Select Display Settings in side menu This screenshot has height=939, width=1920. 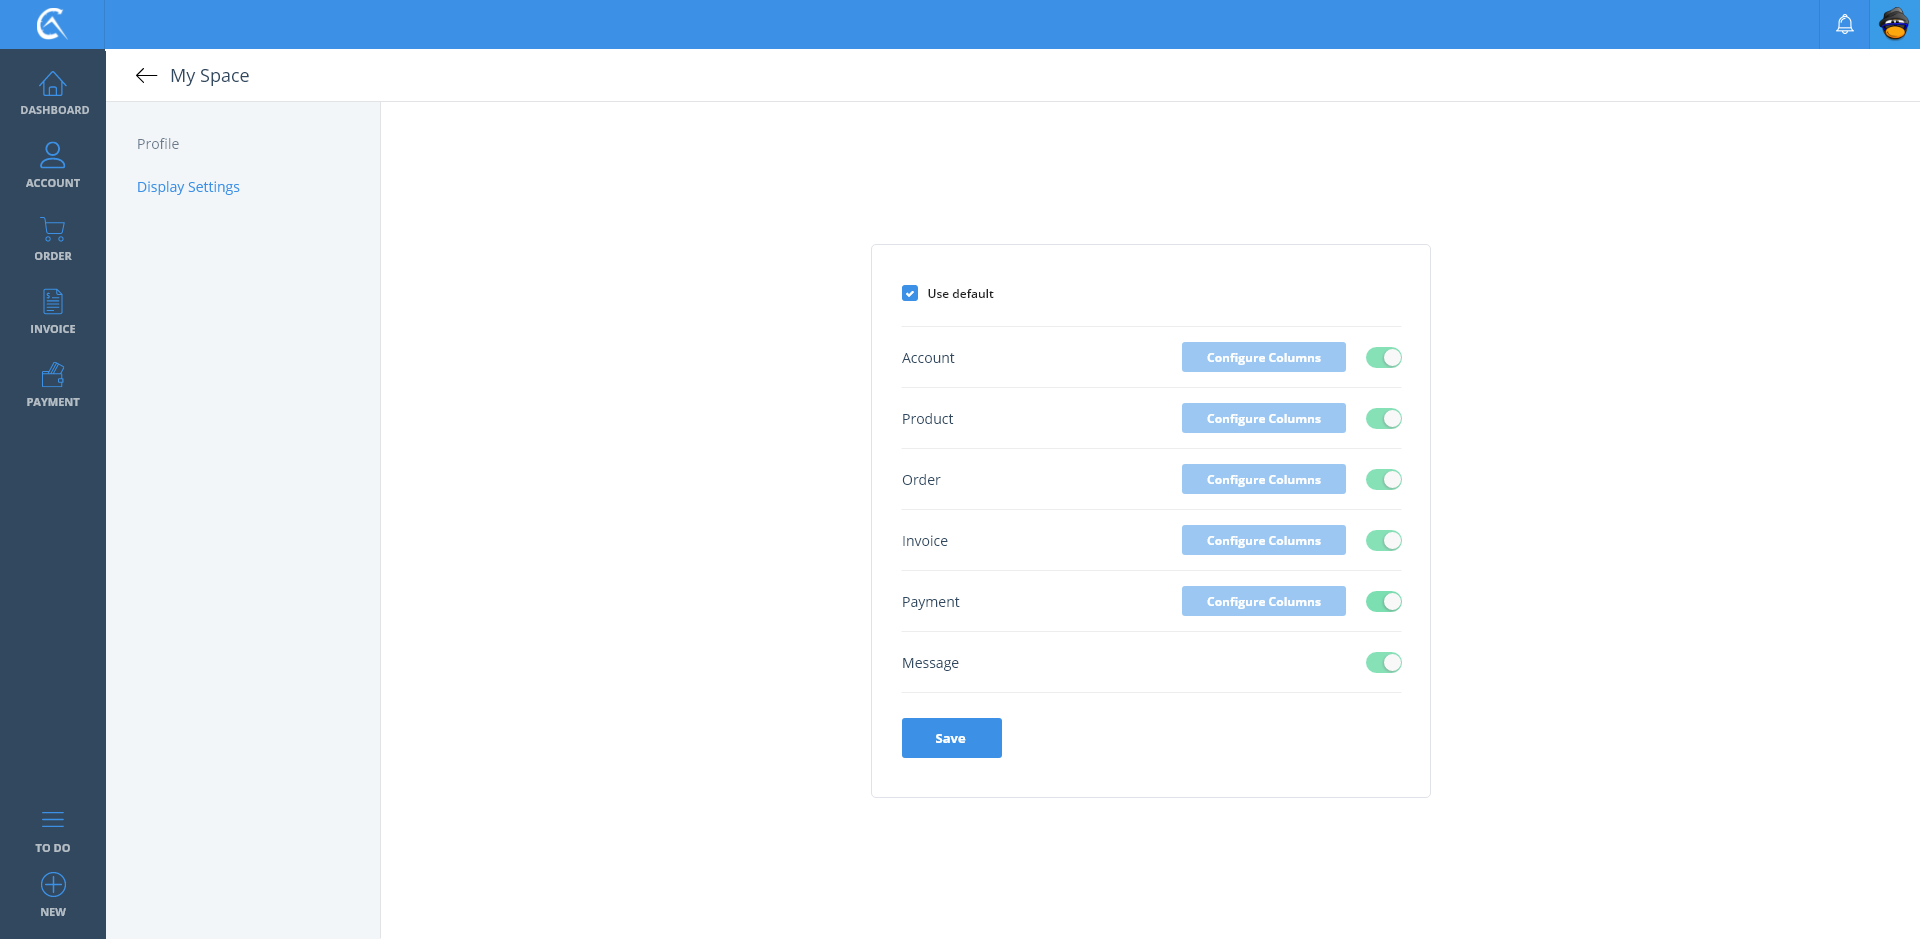(188, 187)
